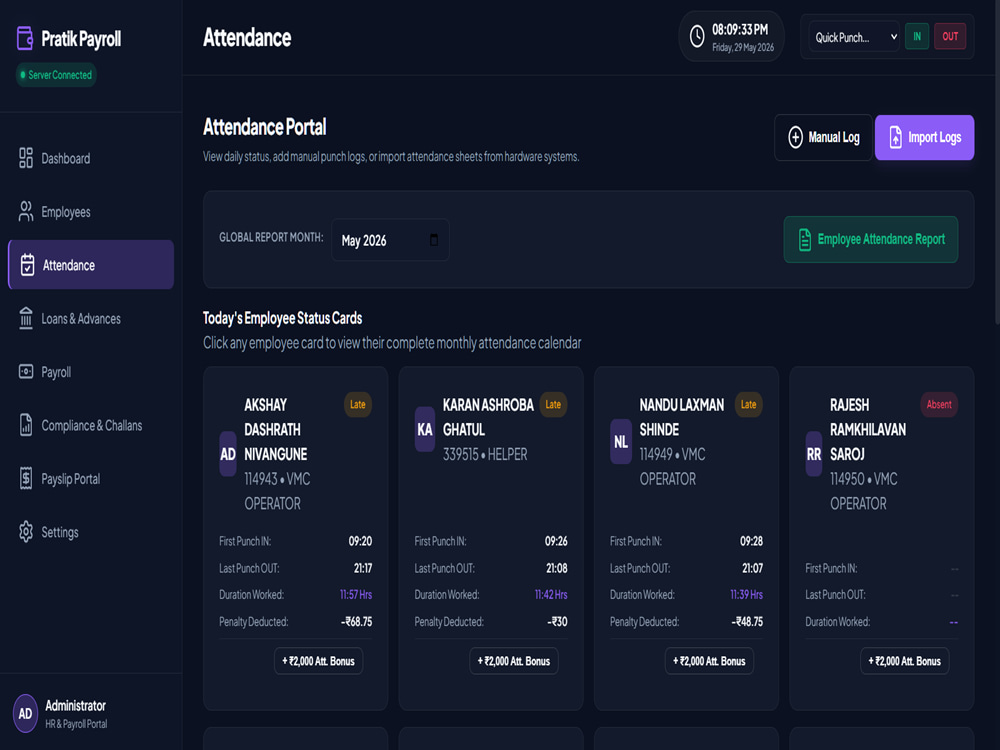Image resolution: width=1000 pixels, height=750 pixels.
Task: Click the Absent badge on Rajesh's card
Action: coord(939,404)
